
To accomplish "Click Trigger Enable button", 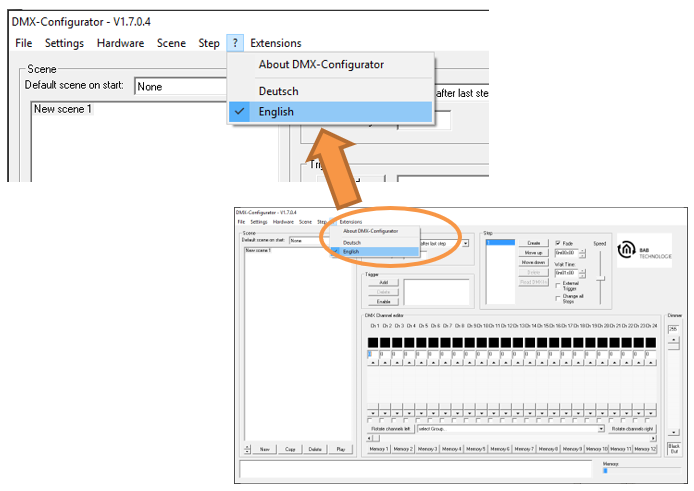I will 383,302.
